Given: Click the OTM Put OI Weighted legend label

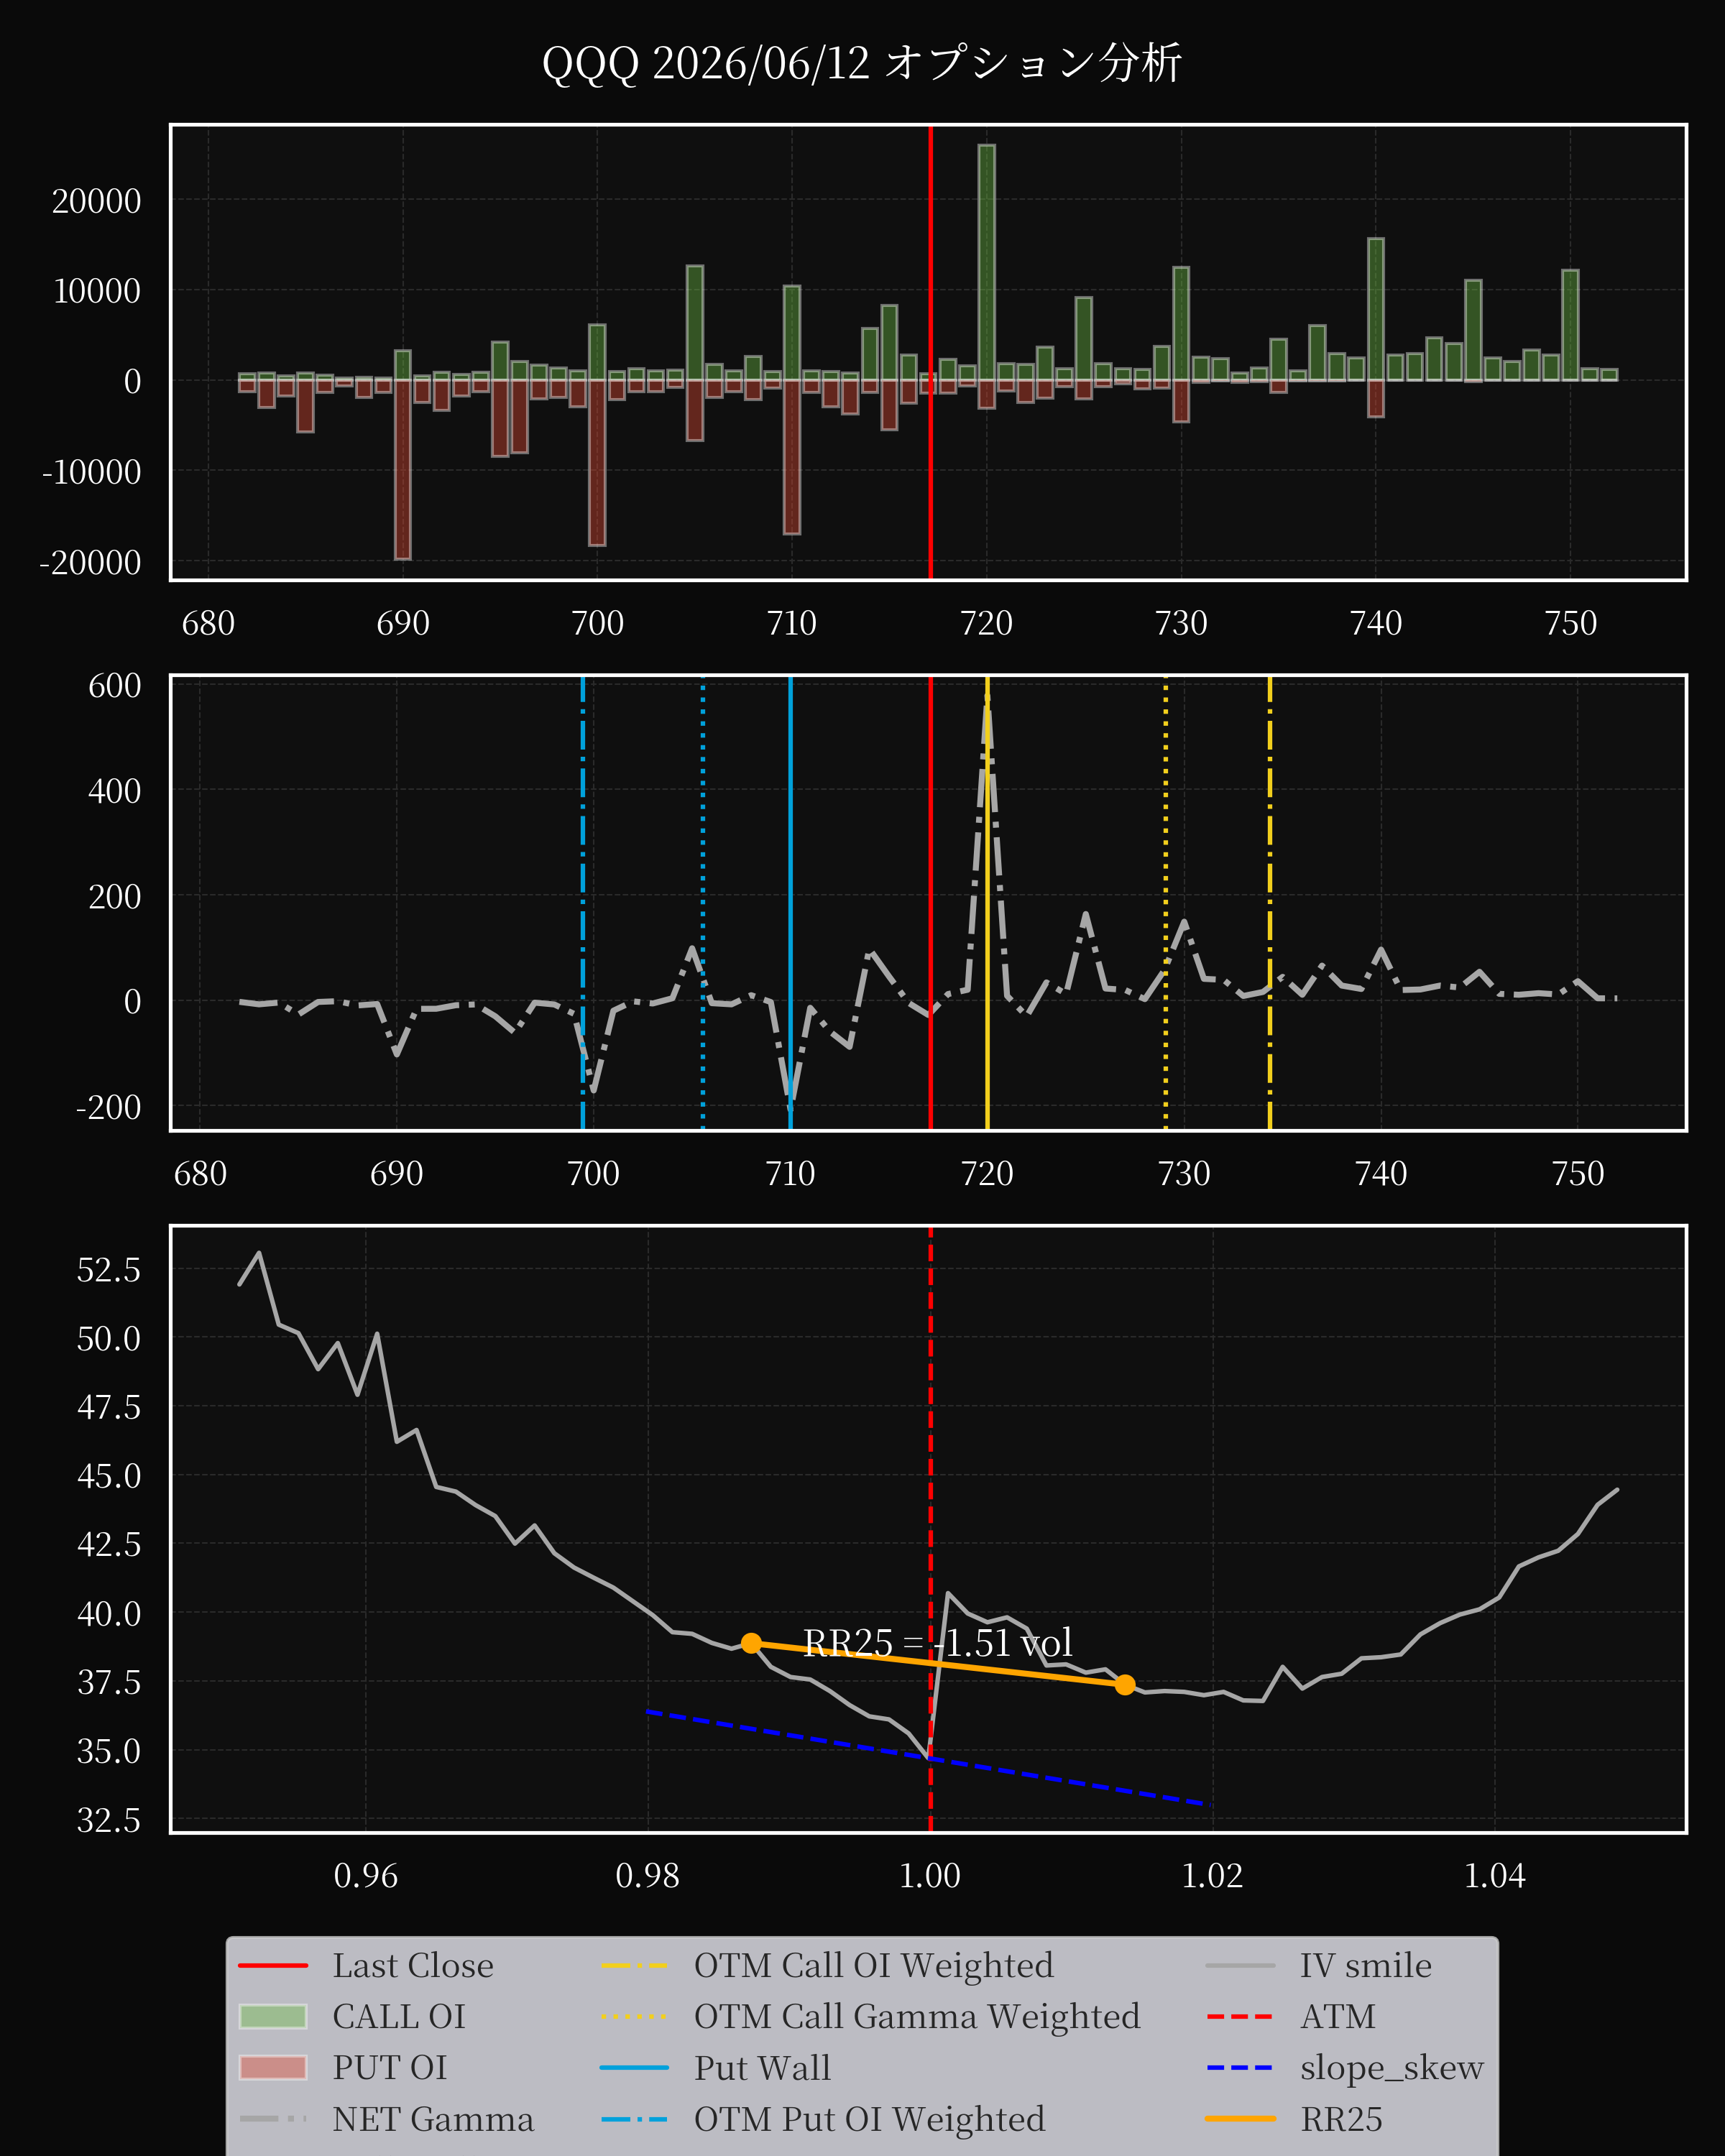Looking at the screenshot, I should tap(869, 2119).
